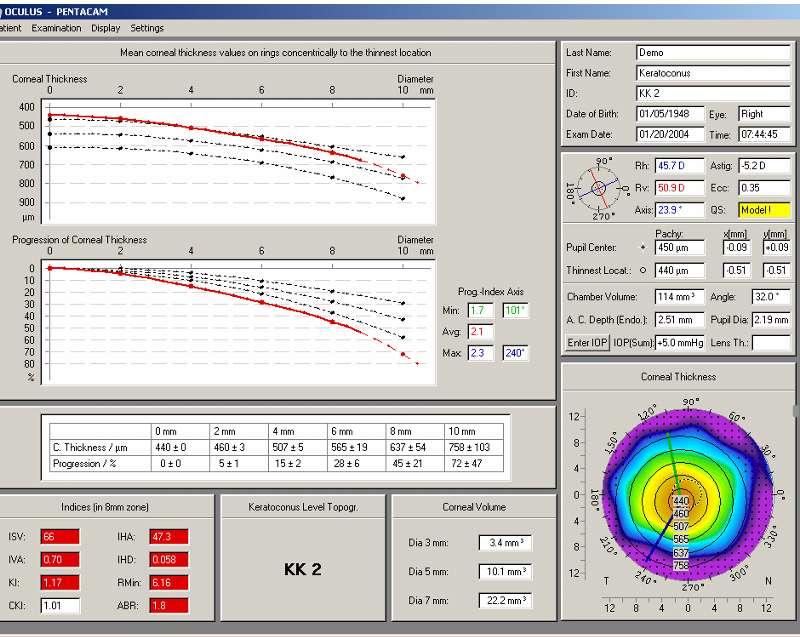Screen dimensions: 800x637
Task: Click the empty Lens Th. field
Action: pyautogui.click(x=771, y=342)
